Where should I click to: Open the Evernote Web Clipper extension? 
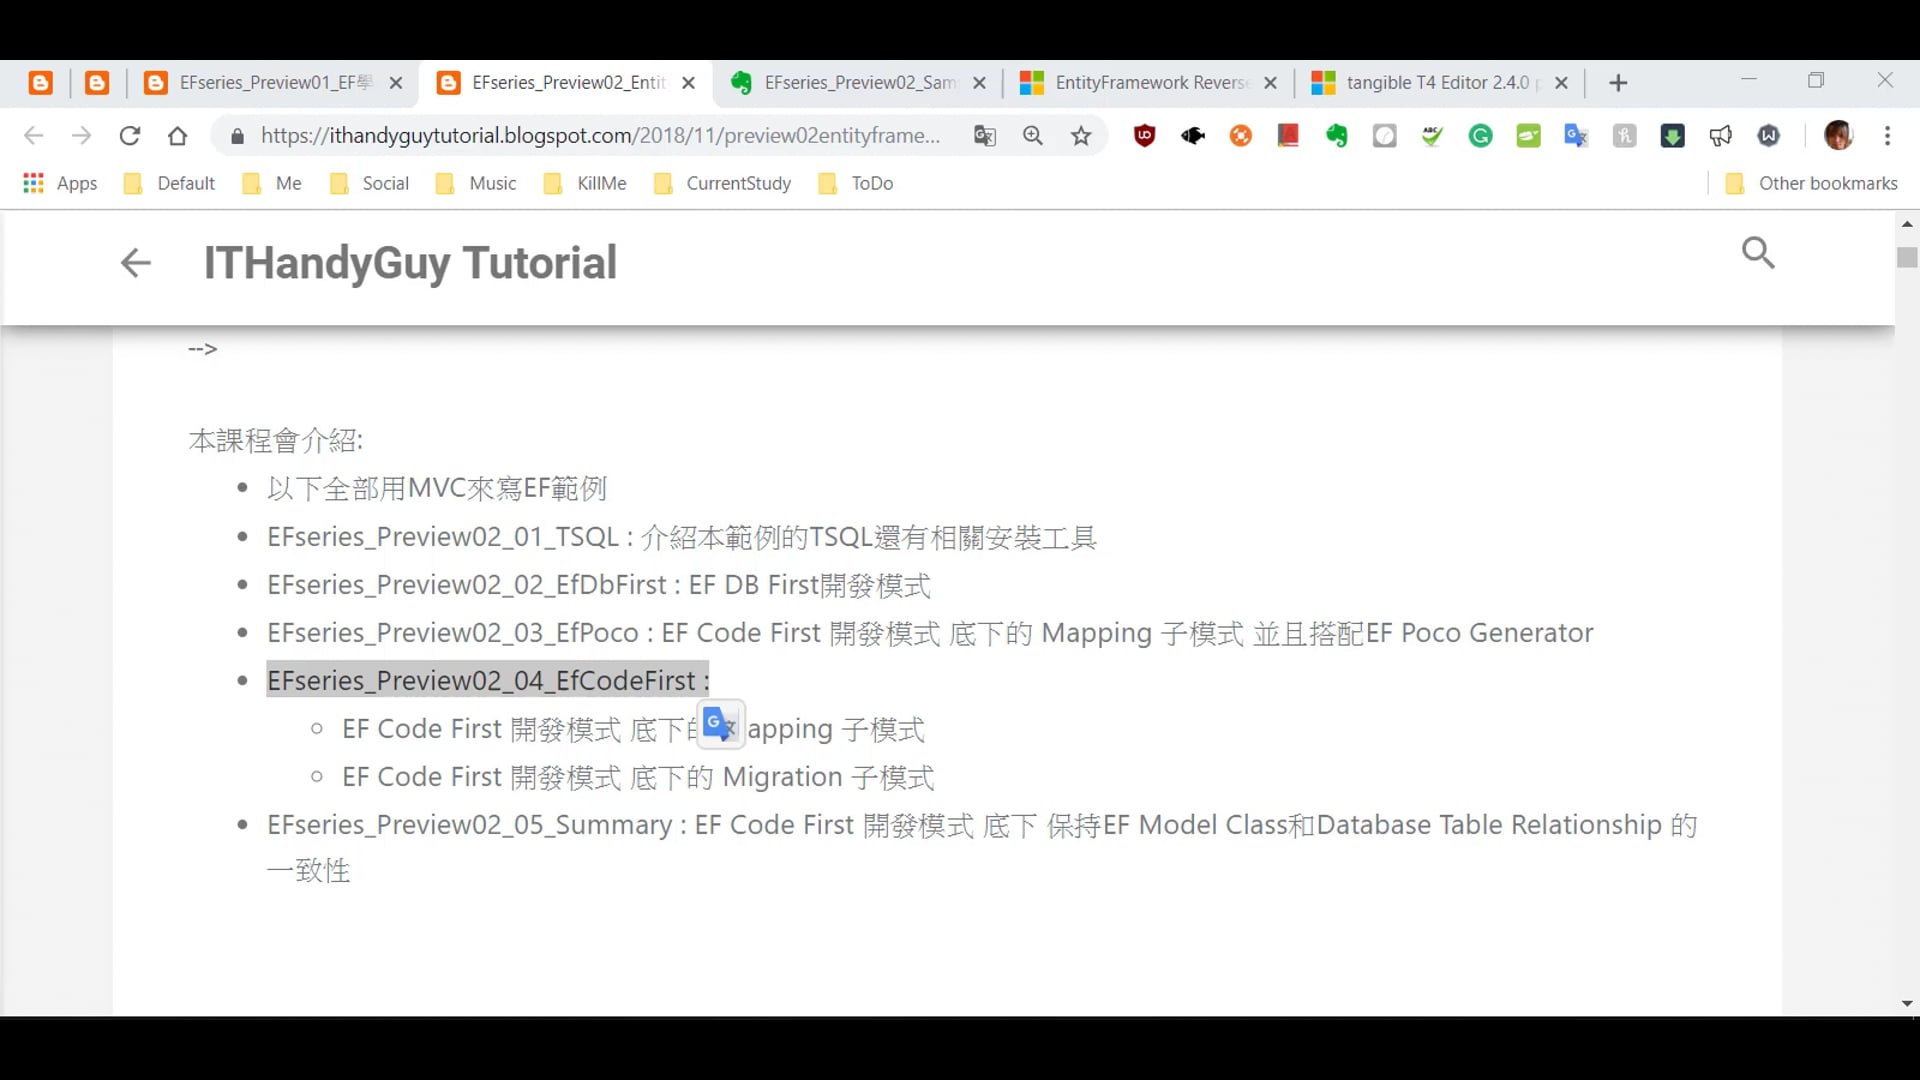pyautogui.click(x=1337, y=135)
